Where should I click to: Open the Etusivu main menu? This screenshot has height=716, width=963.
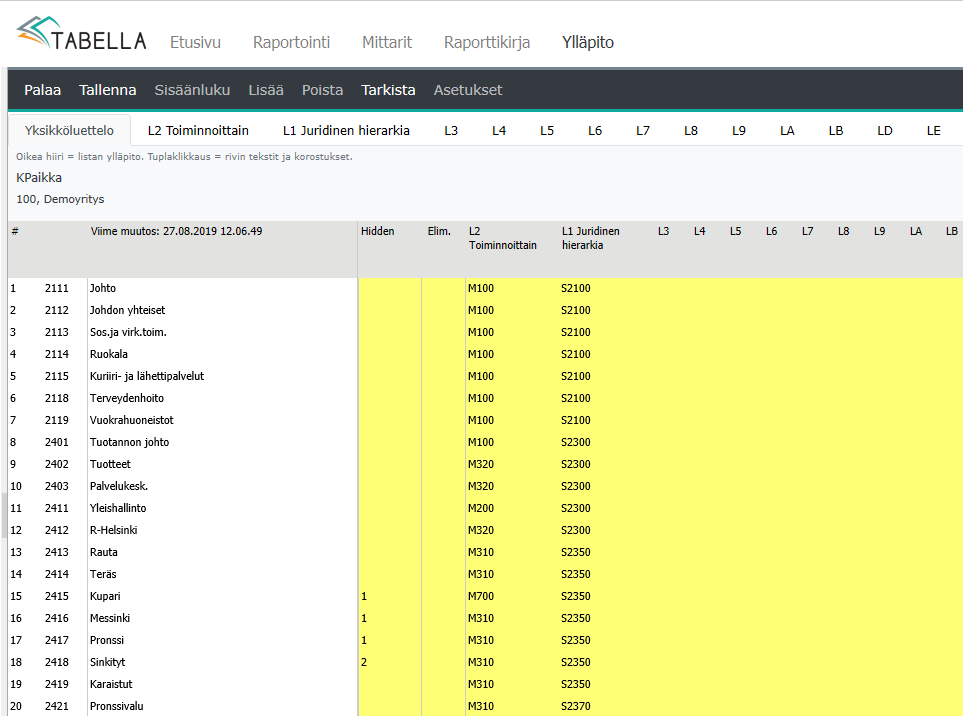click(195, 42)
